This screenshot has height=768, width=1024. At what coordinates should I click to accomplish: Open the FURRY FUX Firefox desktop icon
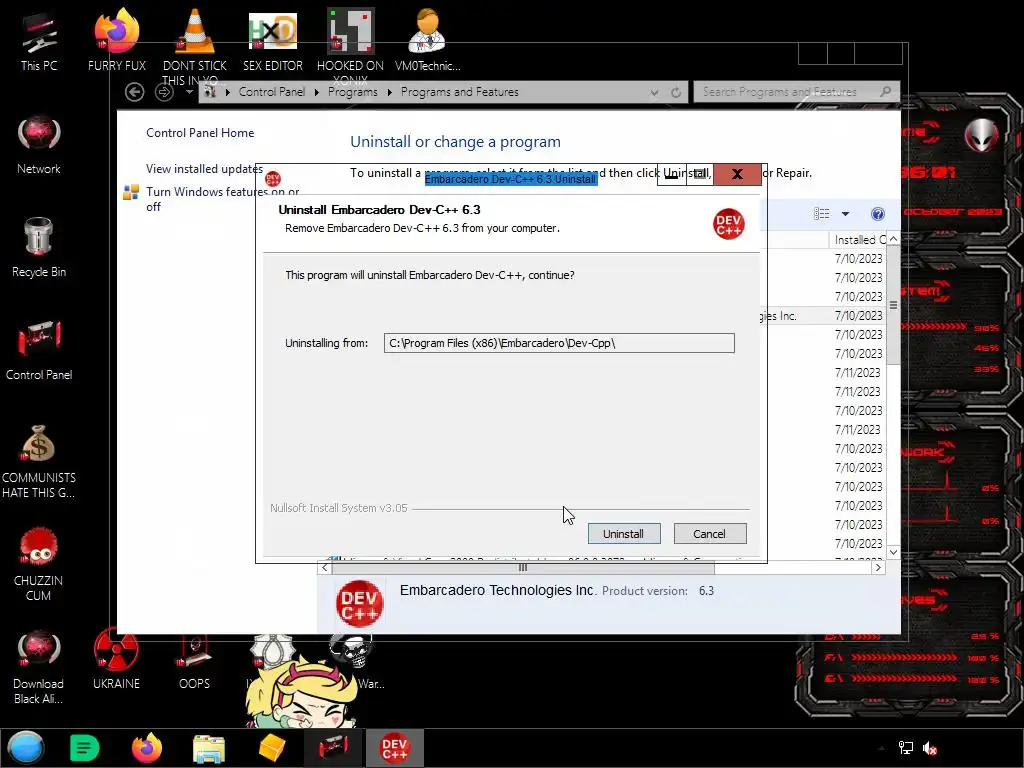coord(116,40)
